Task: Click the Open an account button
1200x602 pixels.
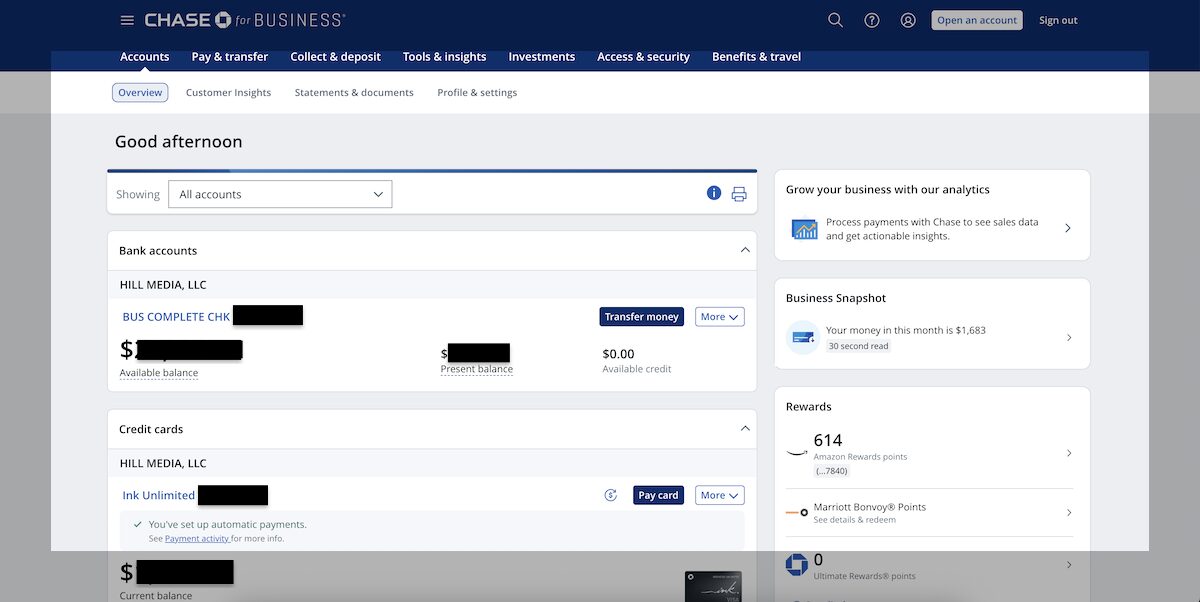Action: pos(977,20)
